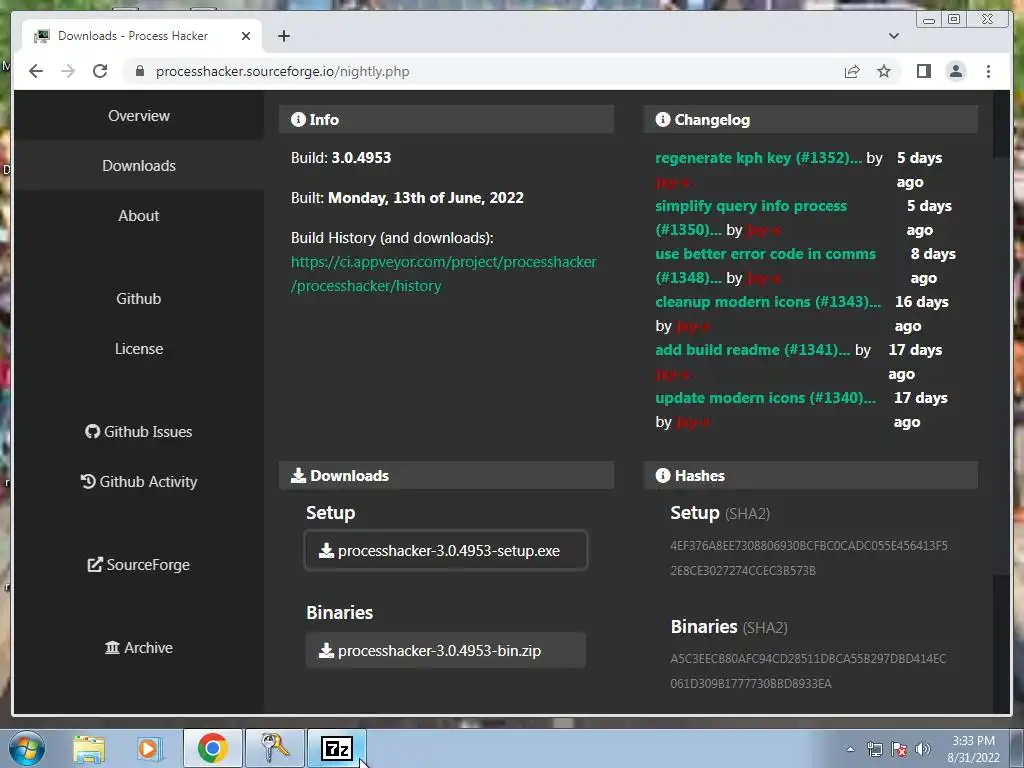Click the padlock site info icon

[139, 71]
